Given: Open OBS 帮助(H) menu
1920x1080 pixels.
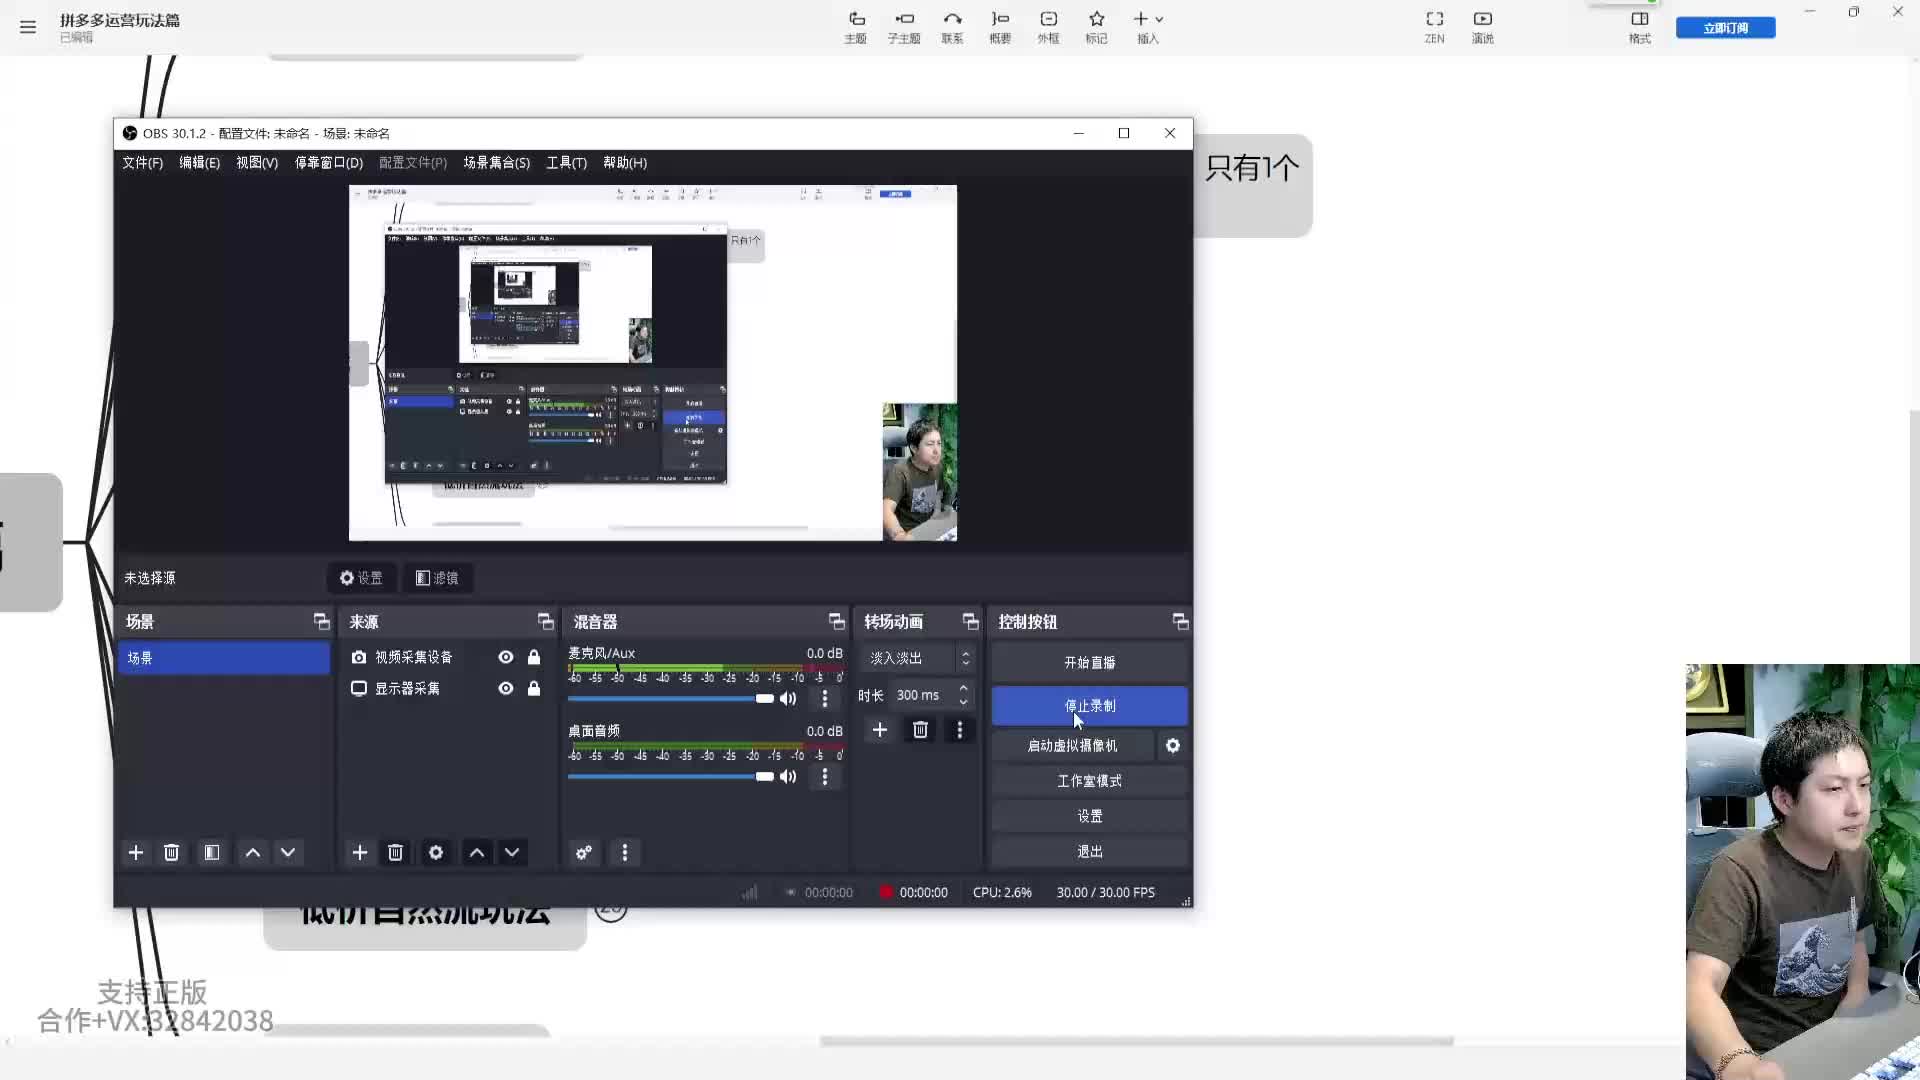Looking at the screenshot, I should point(625,162).
